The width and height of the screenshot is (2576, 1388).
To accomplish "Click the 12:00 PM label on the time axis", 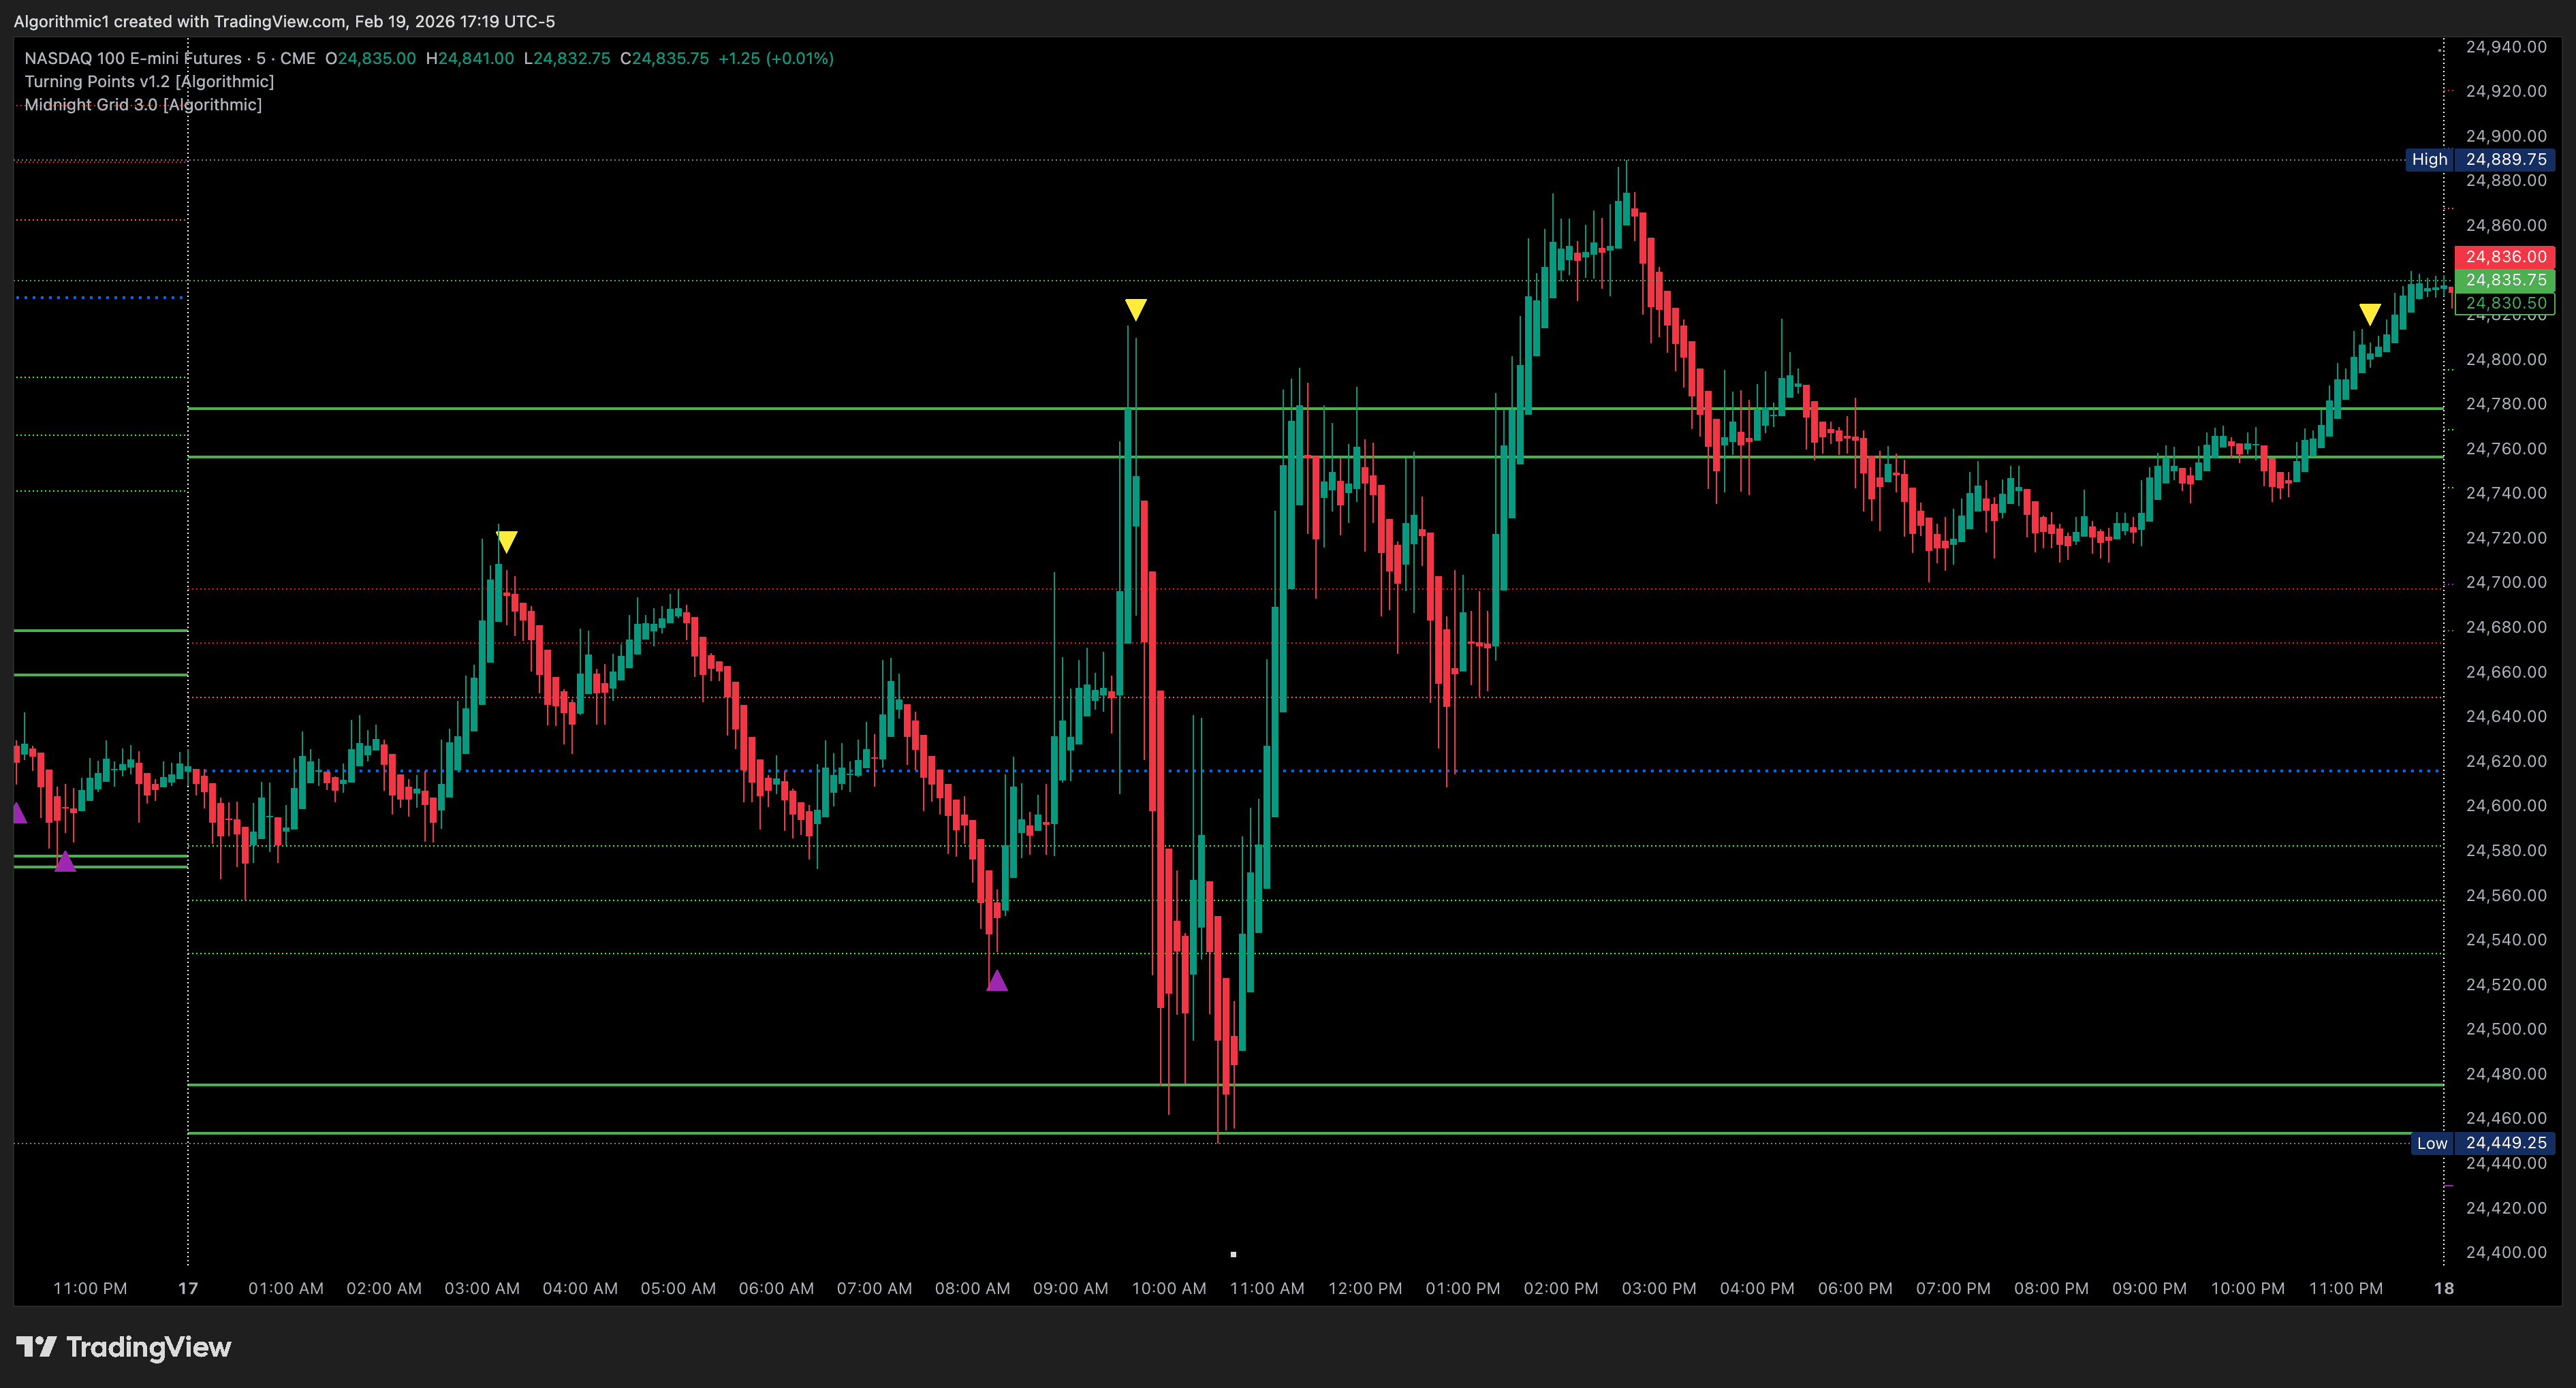I will click(x=1365, y=1289).
